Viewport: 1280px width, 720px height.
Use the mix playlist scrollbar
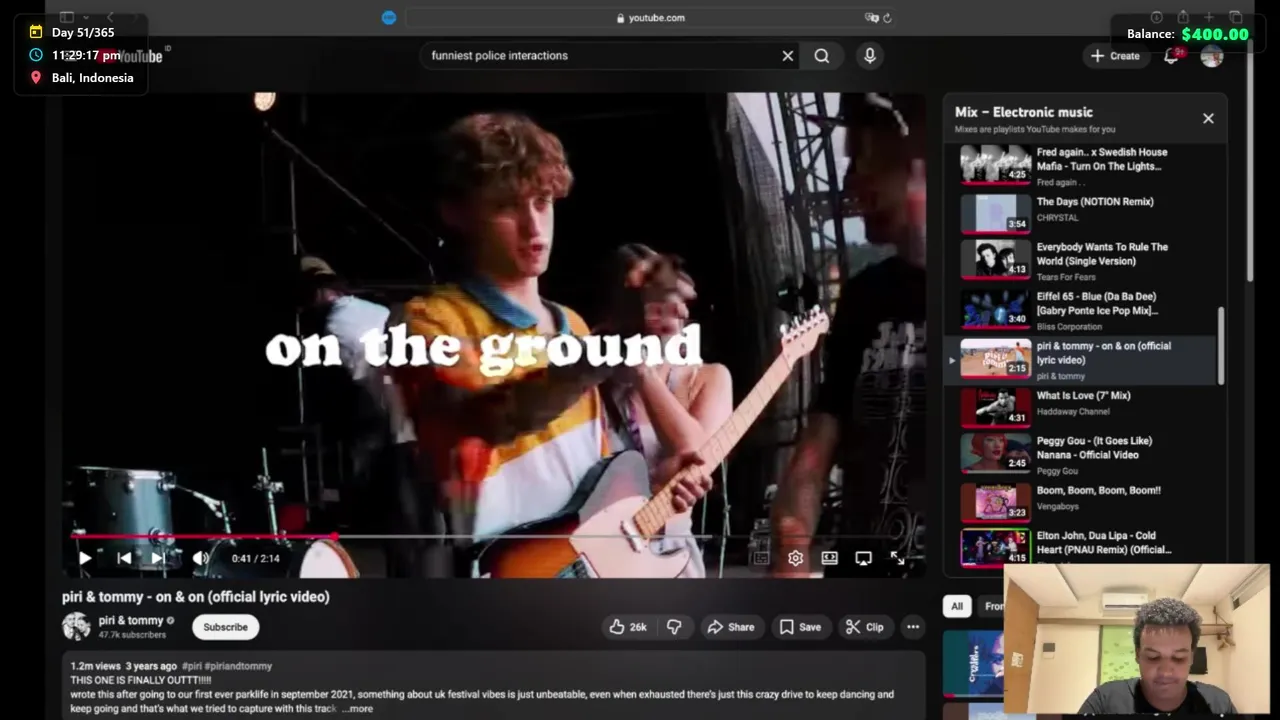tap(1220, 345)
